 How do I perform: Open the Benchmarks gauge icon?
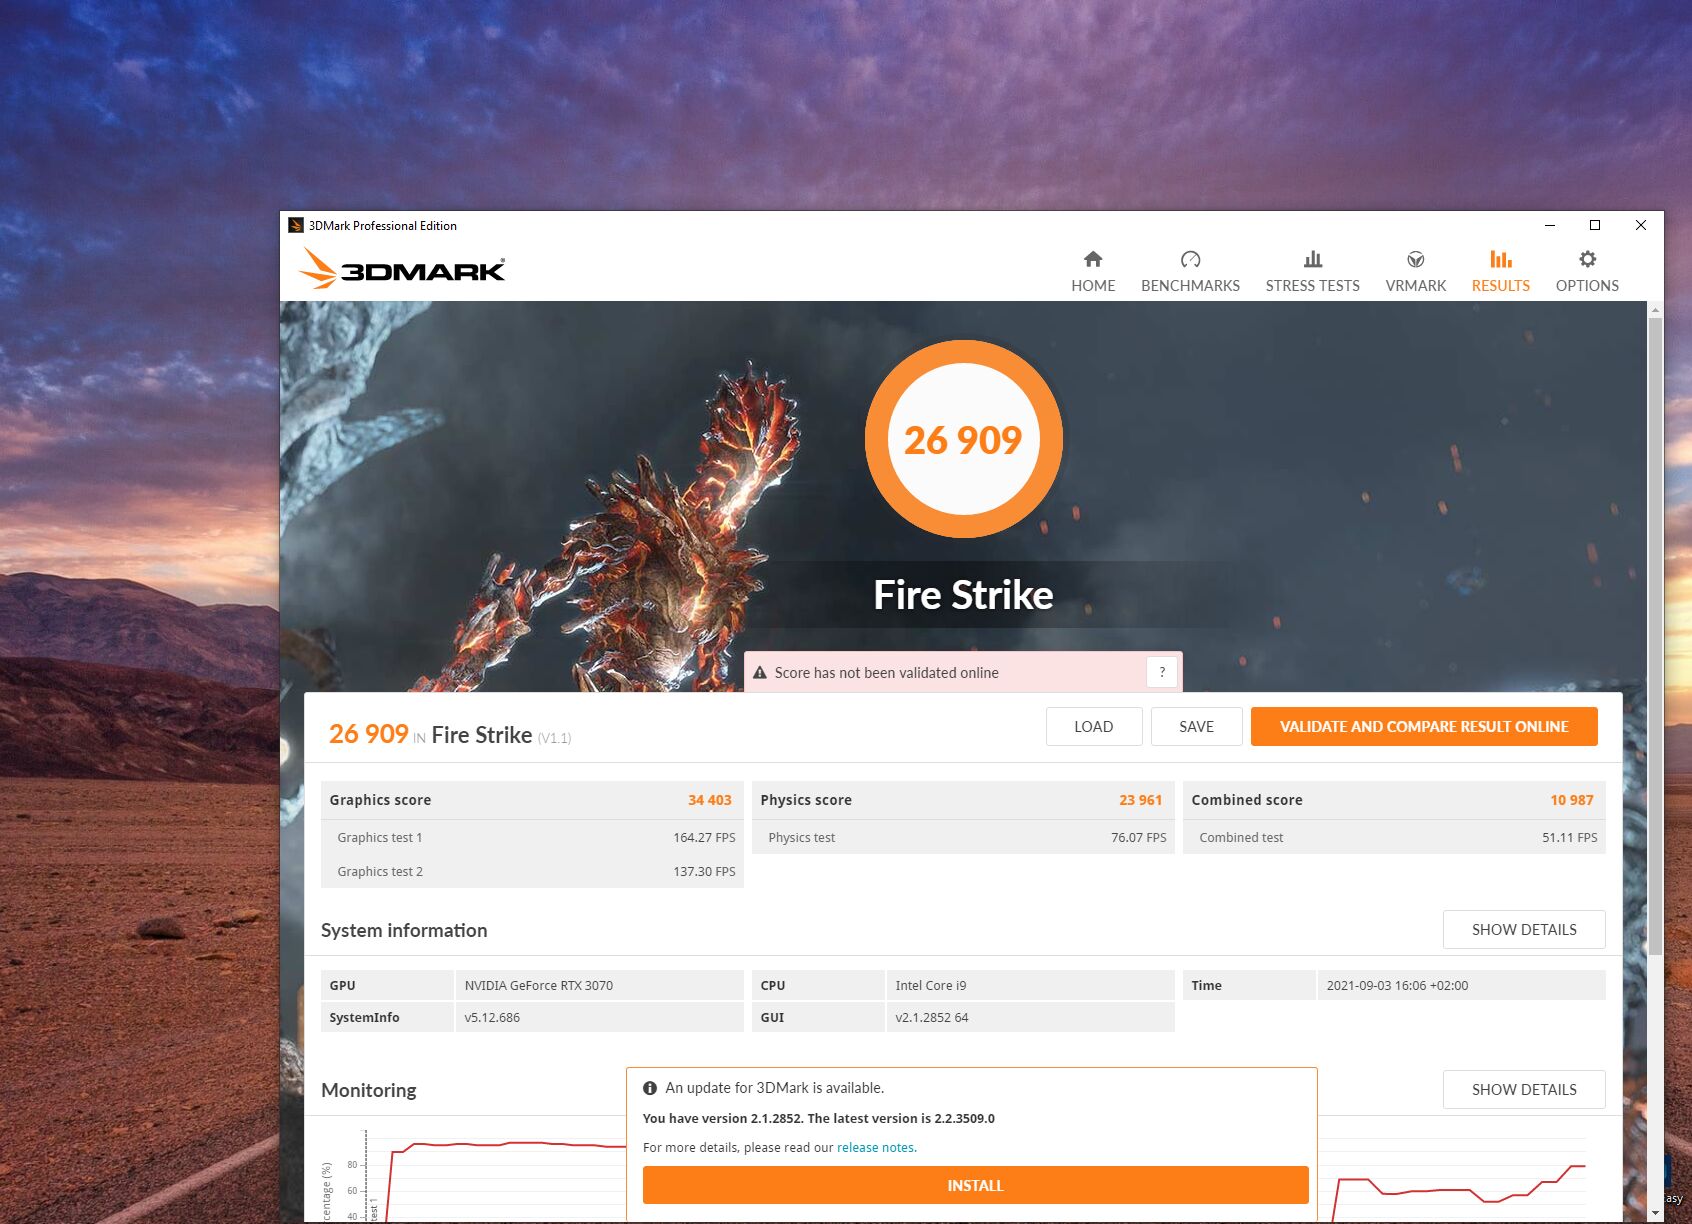(1190, 259)
